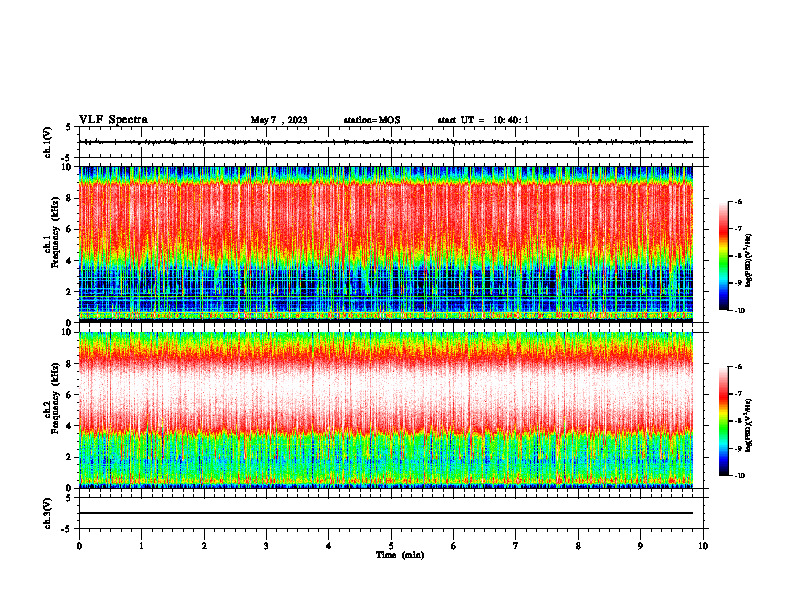The width and height of the screenshot is (792, 612).
Task: Click the "7" minute tick on time axis
Action: tap(516, 546)
